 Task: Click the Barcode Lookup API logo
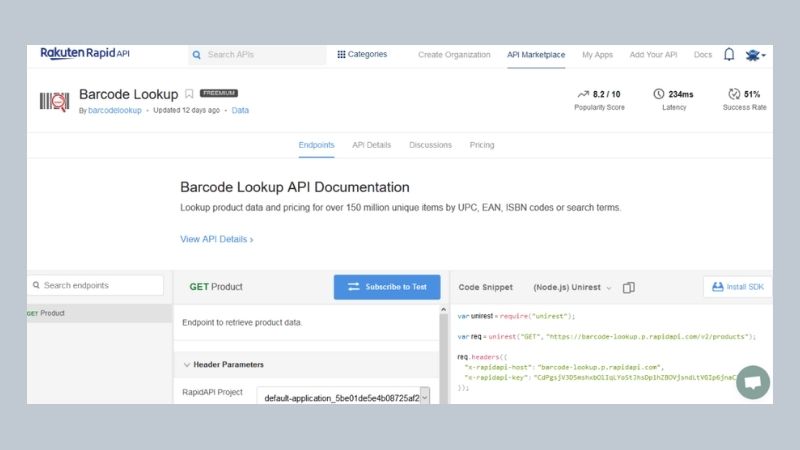(x=55, y=102)
